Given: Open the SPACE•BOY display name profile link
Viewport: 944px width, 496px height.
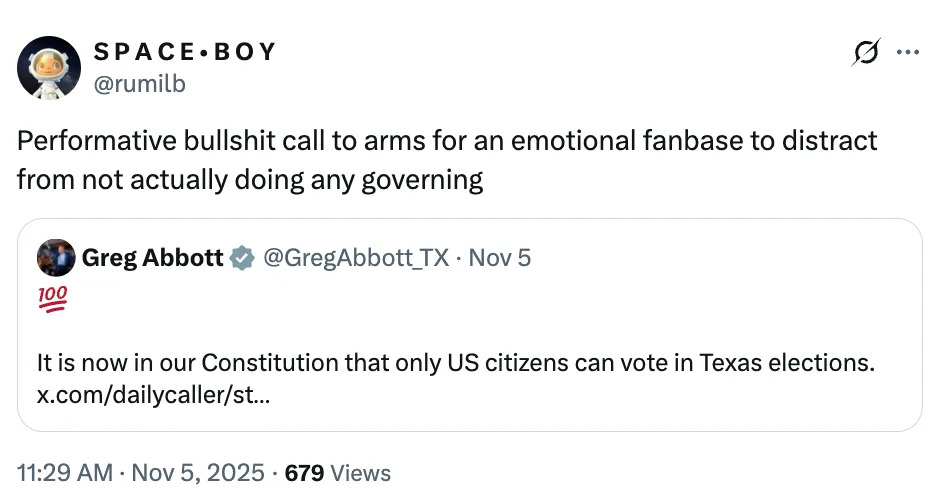Looking at the screenshot, I should [x=185, y=52].
